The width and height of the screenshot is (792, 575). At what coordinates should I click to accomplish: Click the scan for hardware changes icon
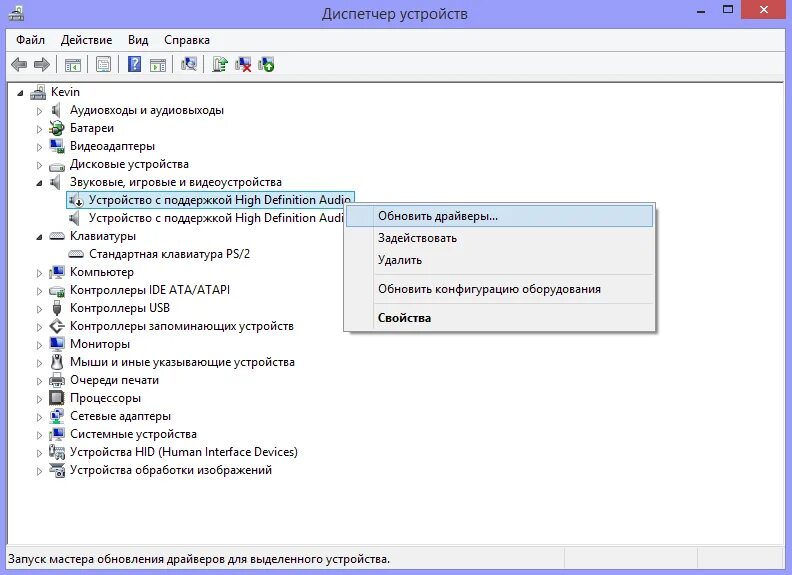point(189,64)
